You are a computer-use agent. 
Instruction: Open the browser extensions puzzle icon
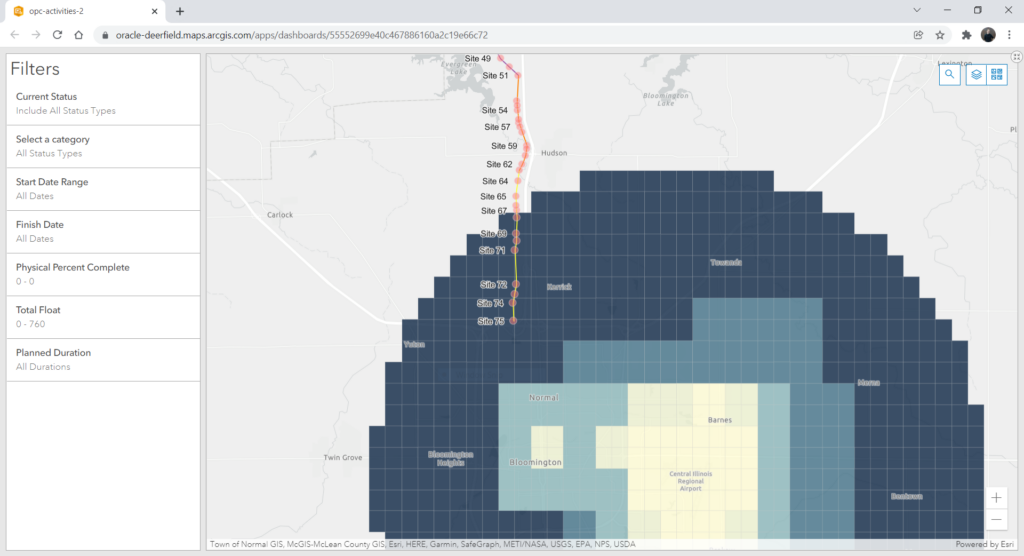[x=966, y=35]
